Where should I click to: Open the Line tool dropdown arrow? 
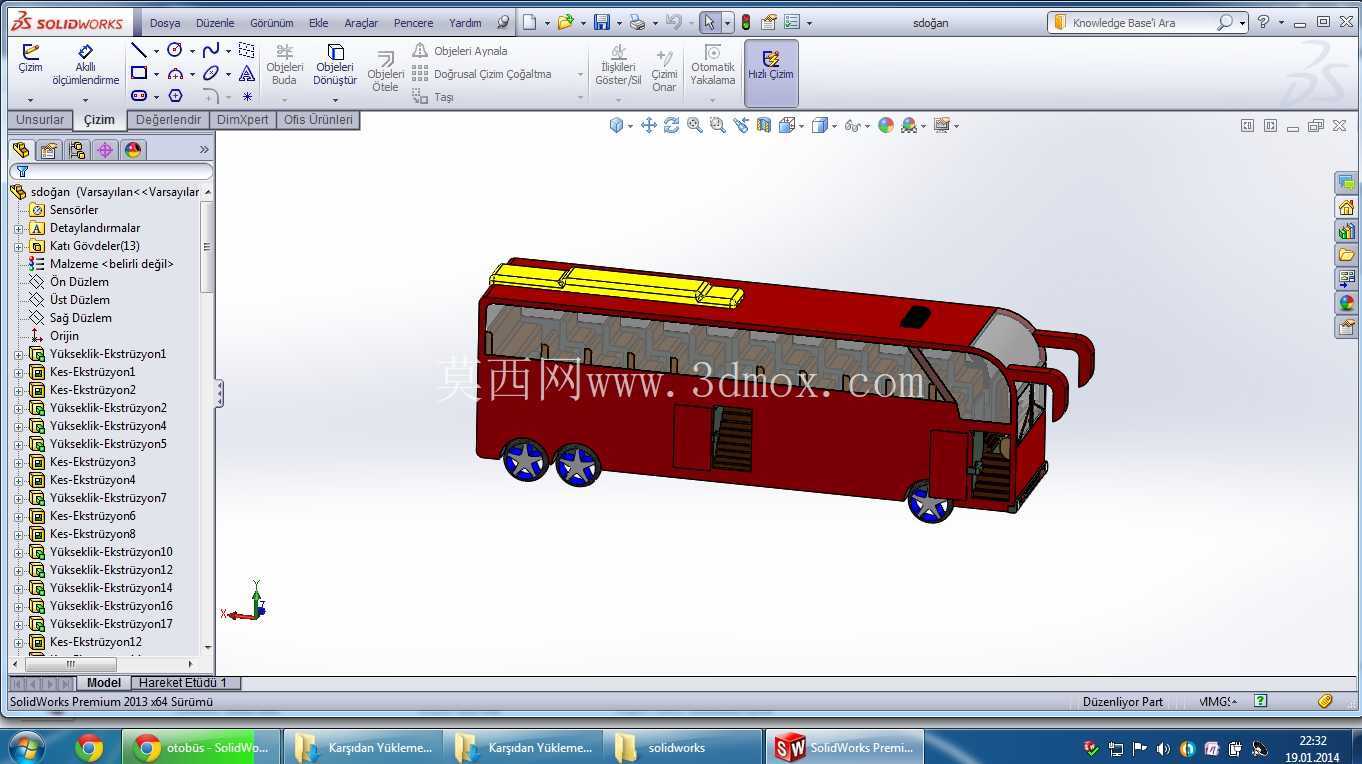pyautogui.click(x=156, y=51)
